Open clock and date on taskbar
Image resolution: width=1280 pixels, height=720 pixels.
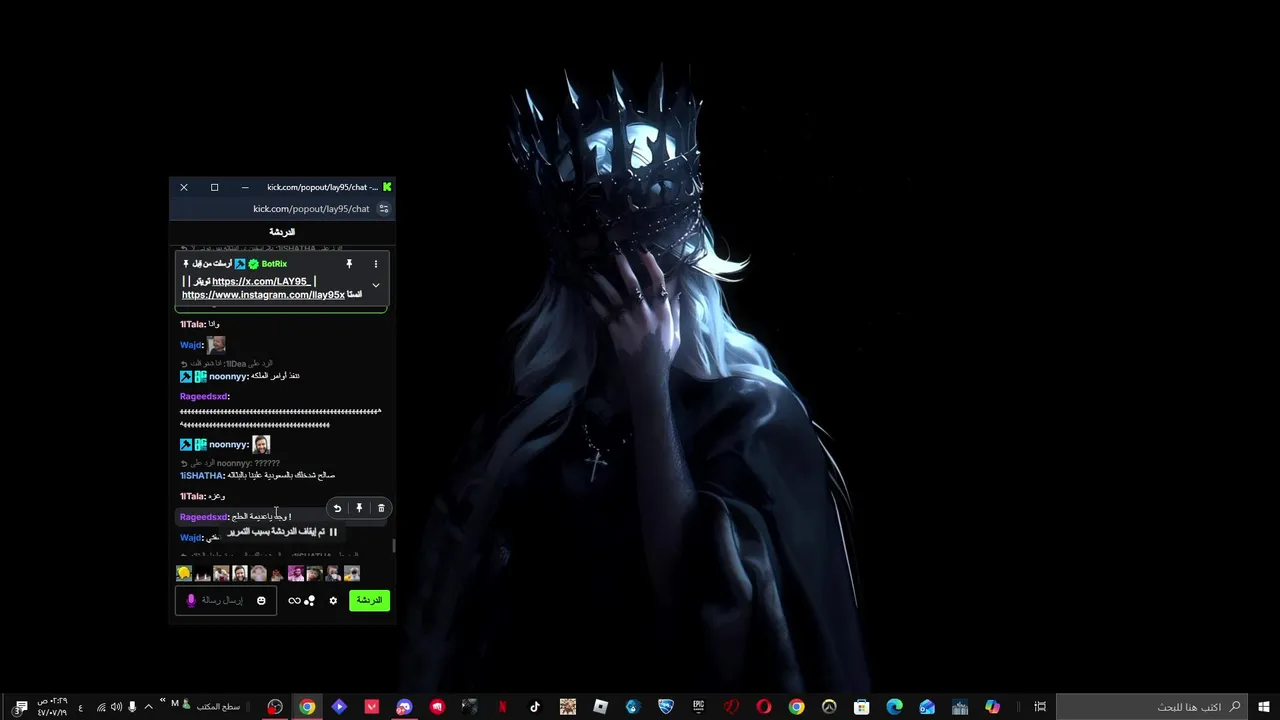pos(52,707)
